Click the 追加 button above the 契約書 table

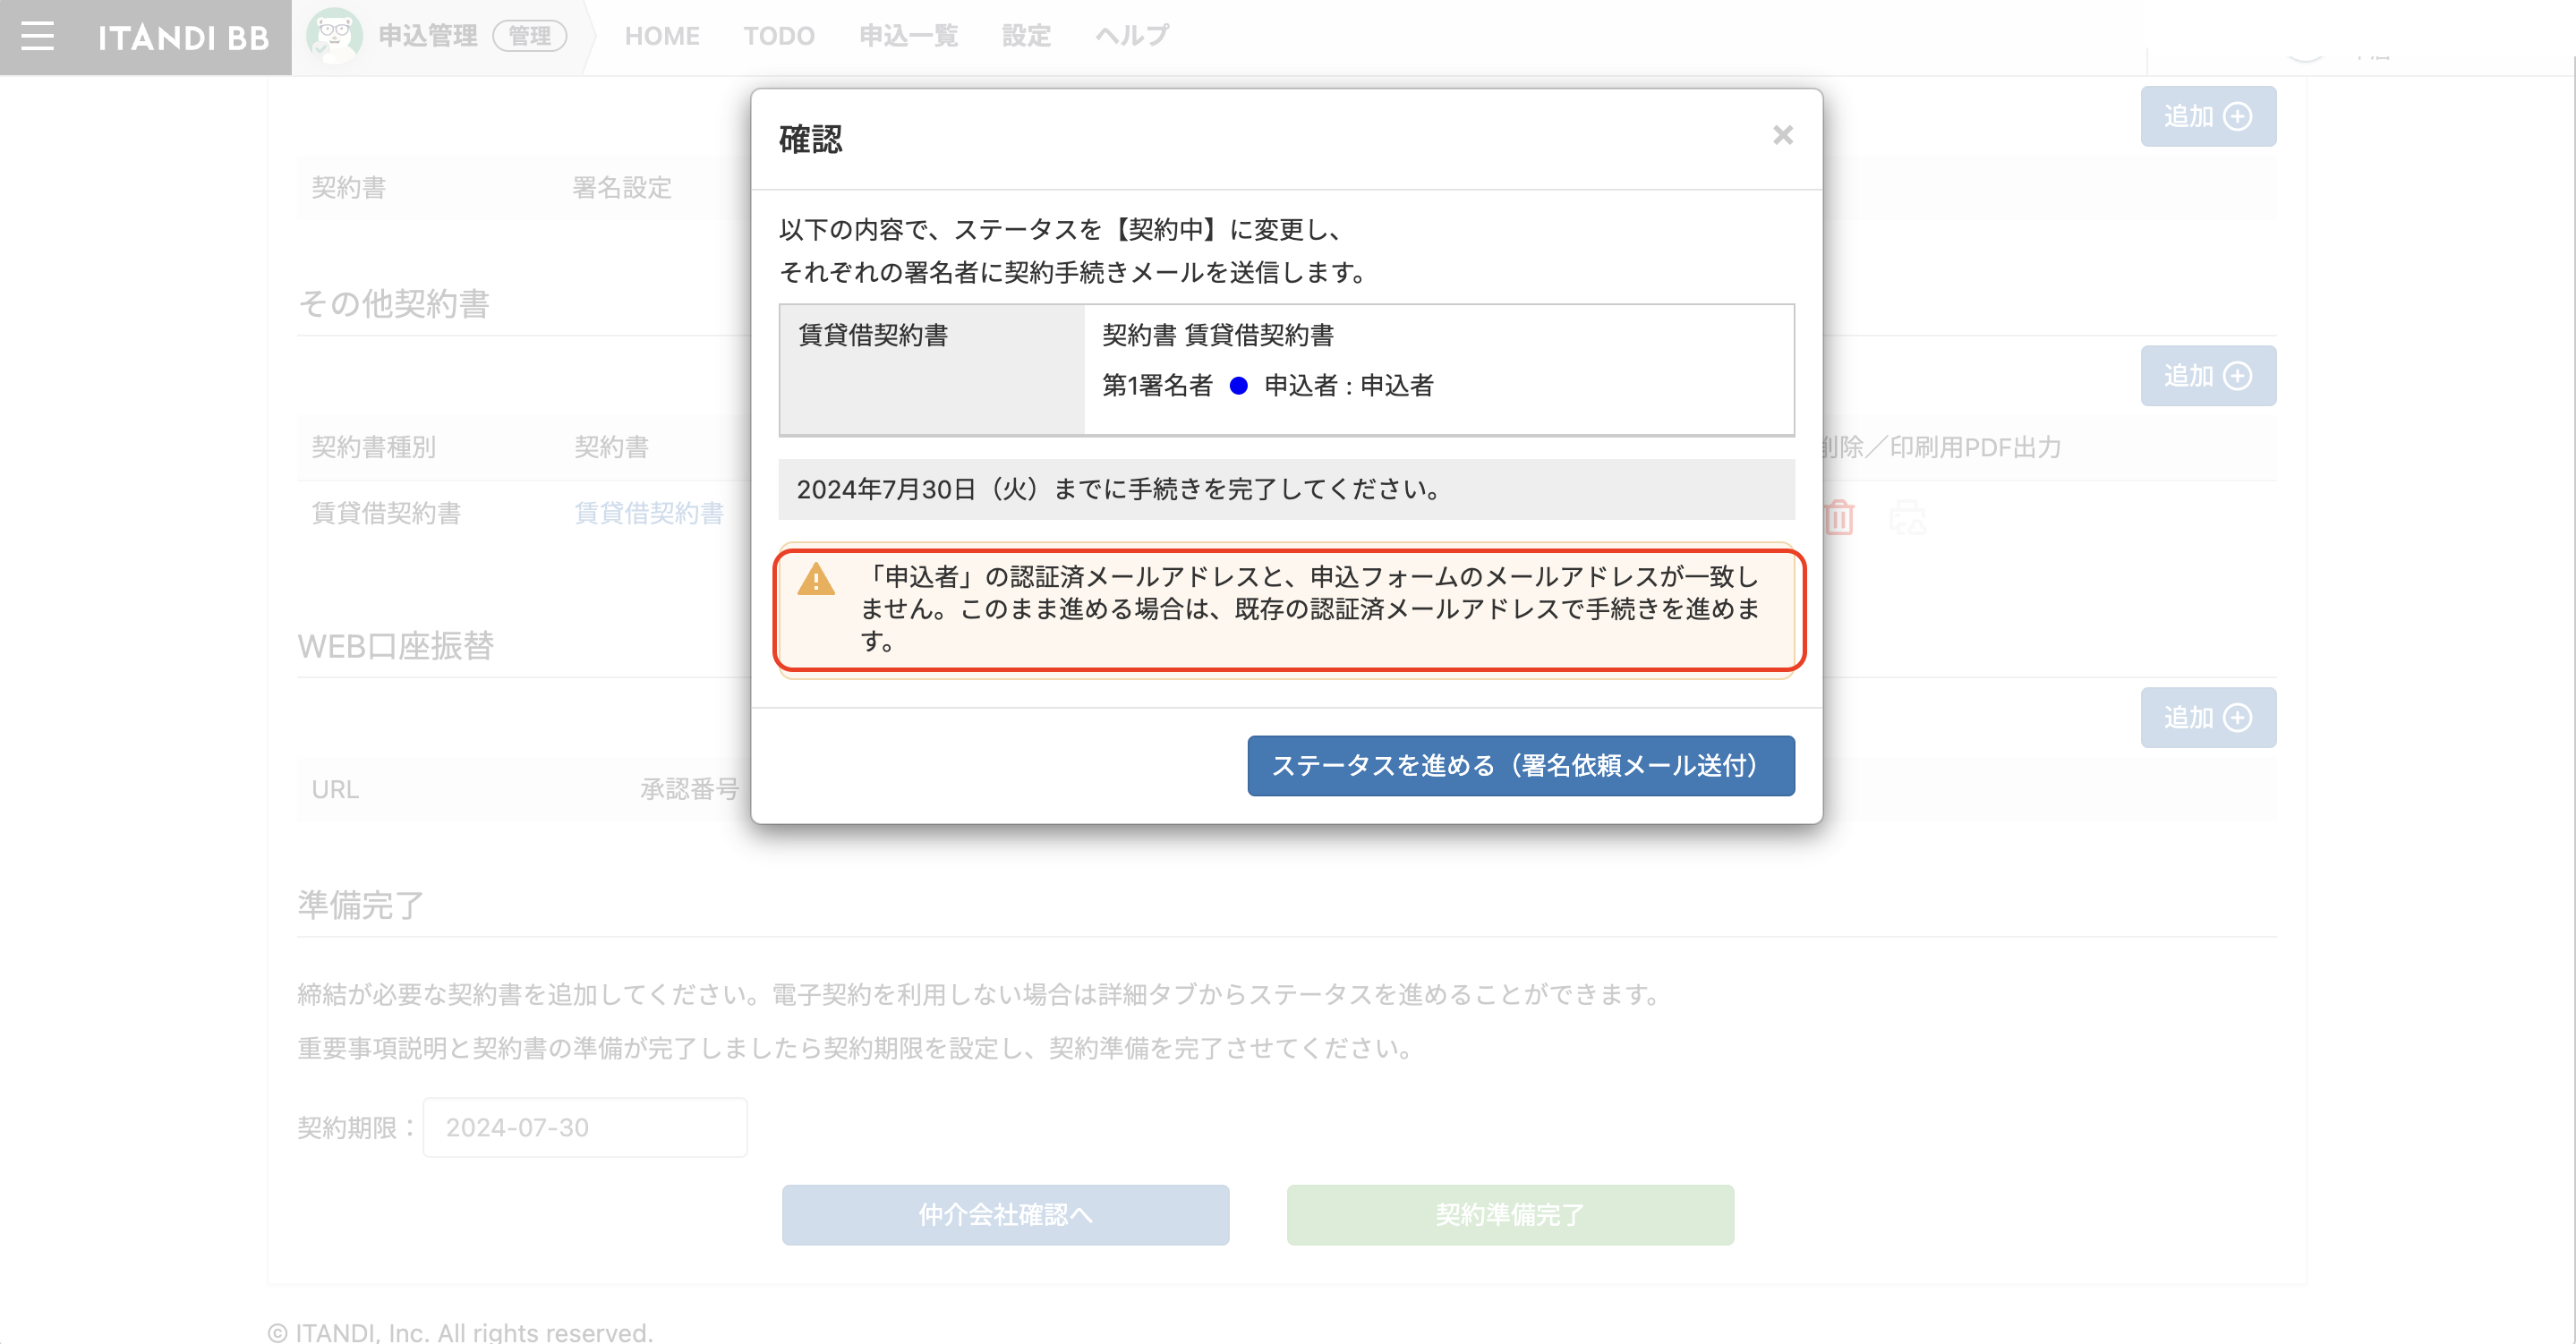click(x=2207, y=116)
